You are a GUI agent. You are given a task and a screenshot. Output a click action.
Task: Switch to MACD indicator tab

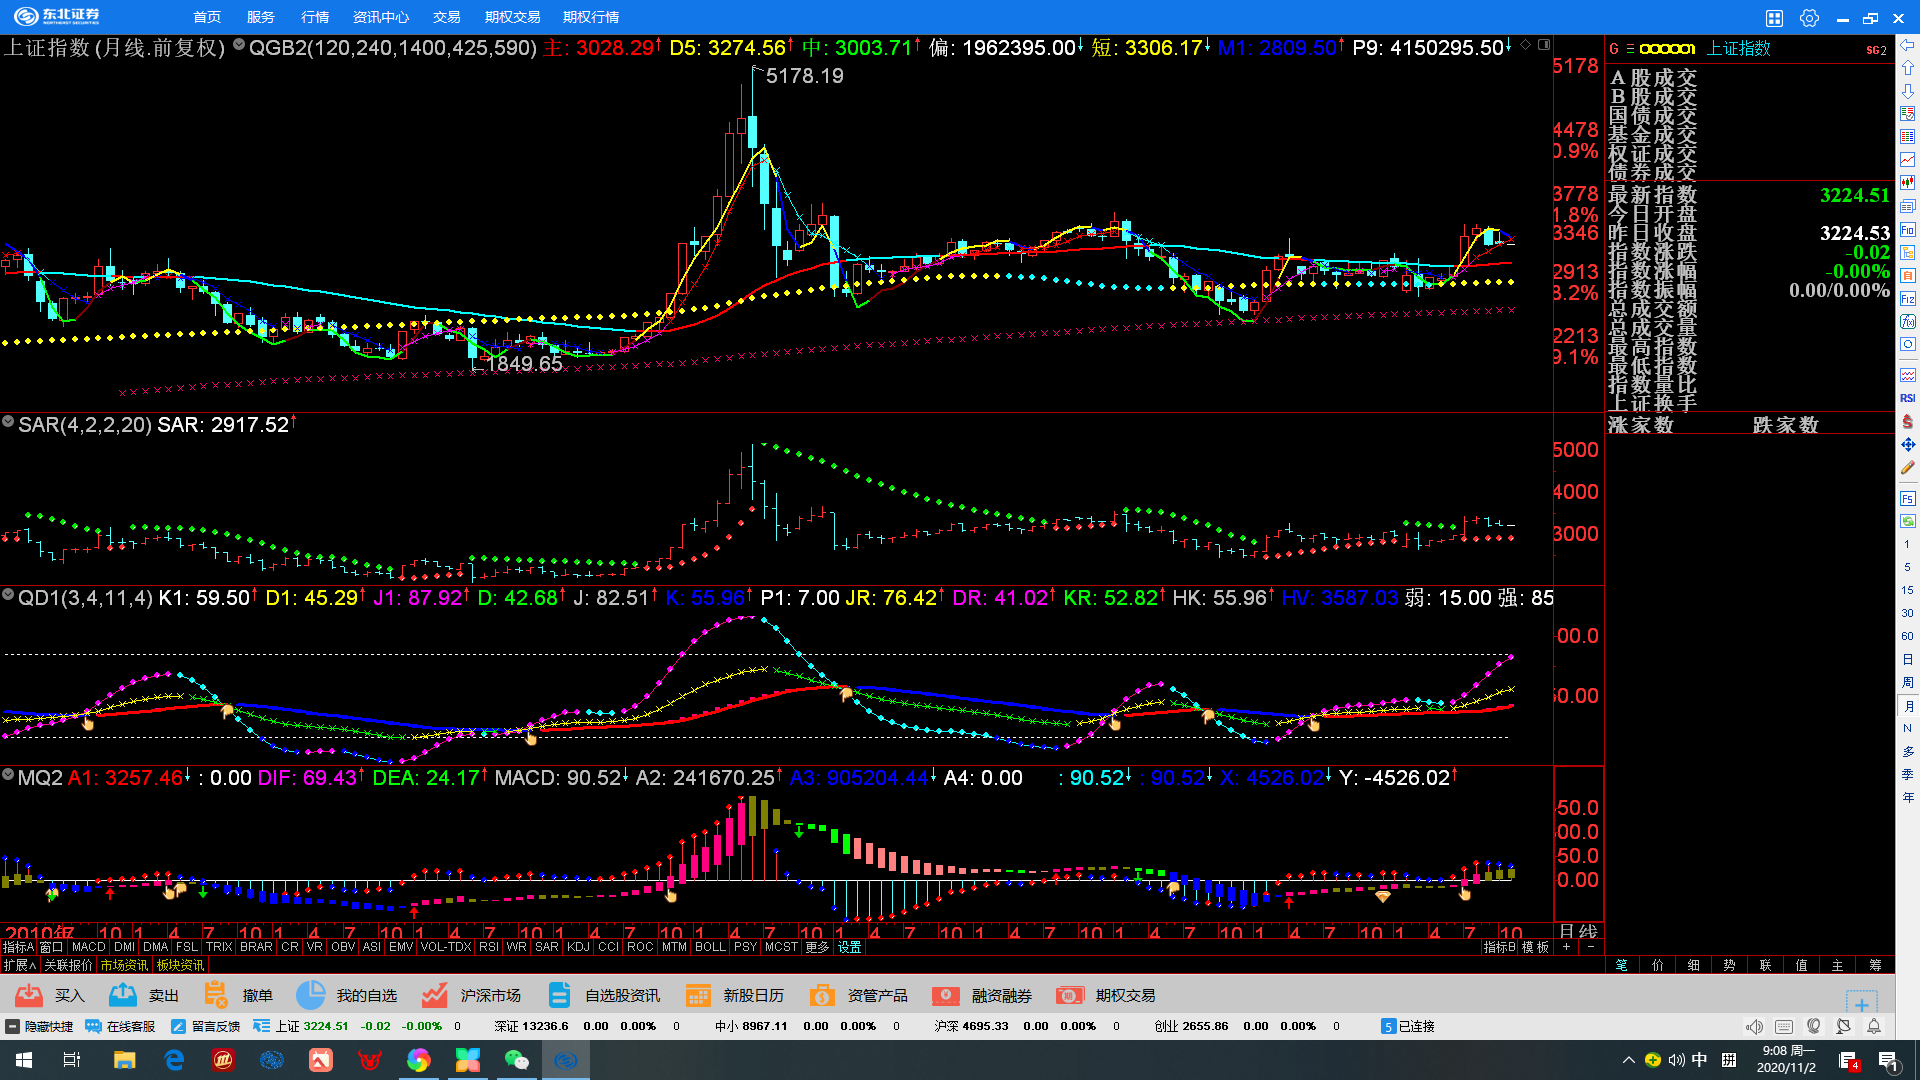click(88, 947)
